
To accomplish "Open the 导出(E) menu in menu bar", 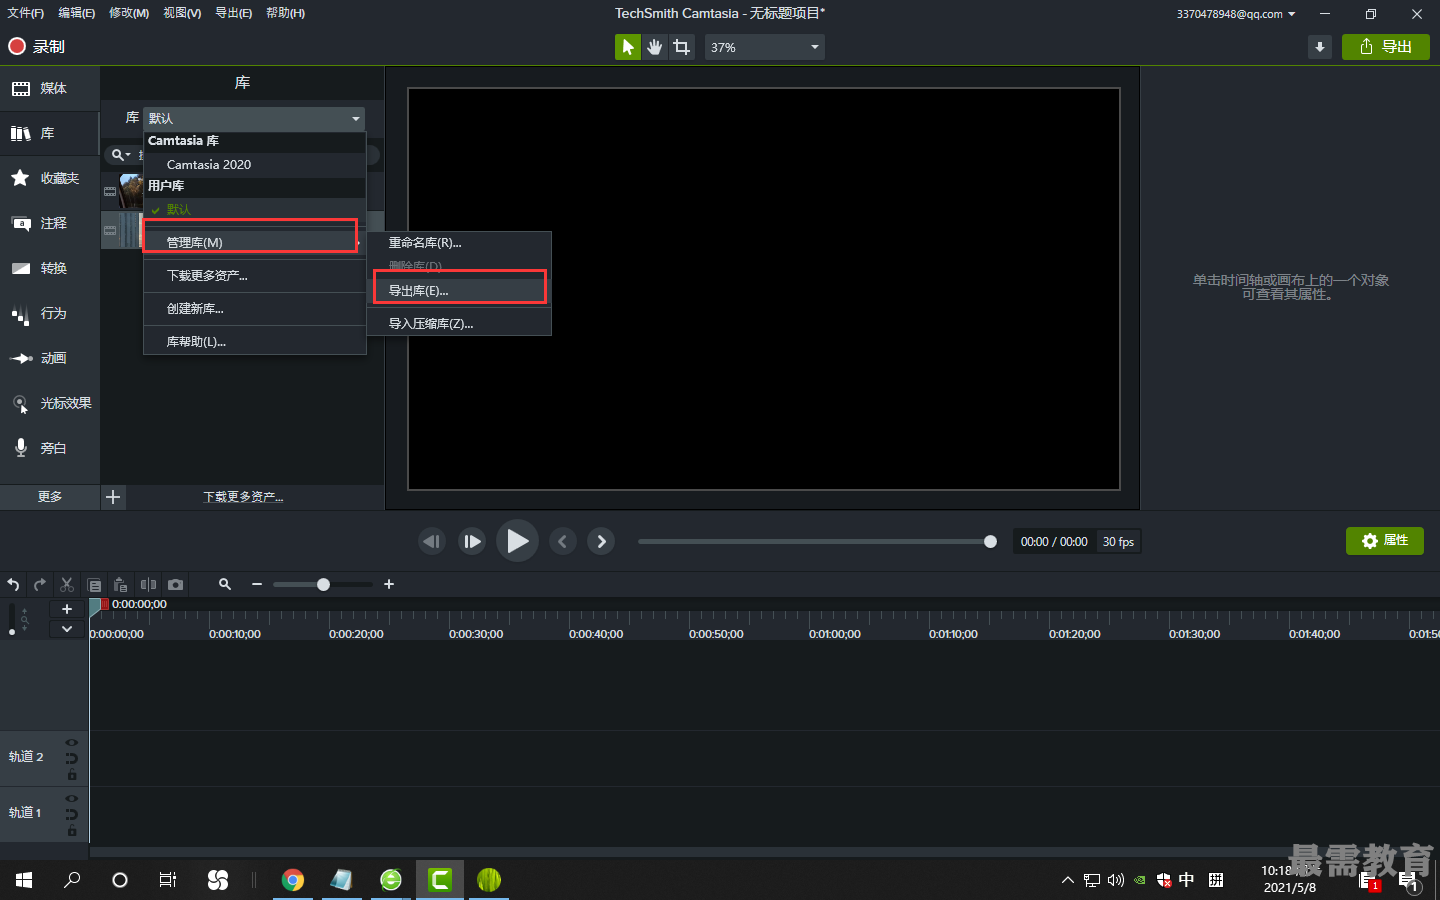I will tap(234, 13).
